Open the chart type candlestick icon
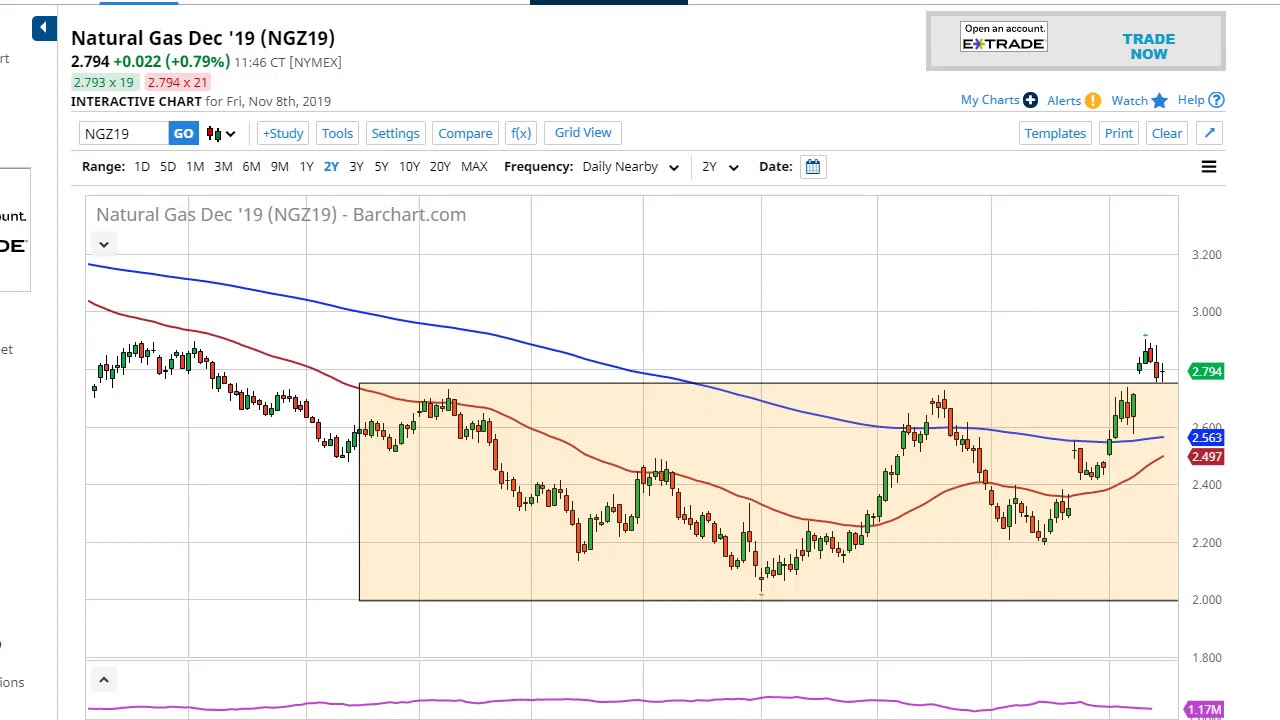Screen dimensions: 1280x720 point(214,133)
